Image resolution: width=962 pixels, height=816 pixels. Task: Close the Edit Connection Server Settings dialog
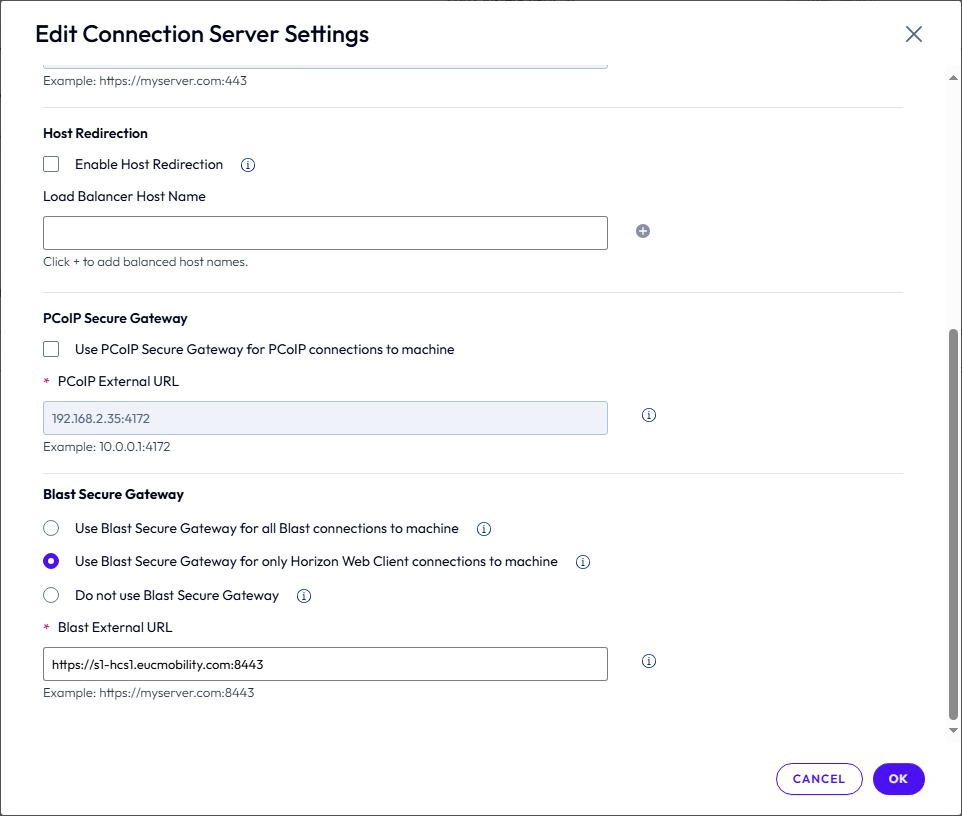pyautogui.click(x=913, y=34)
